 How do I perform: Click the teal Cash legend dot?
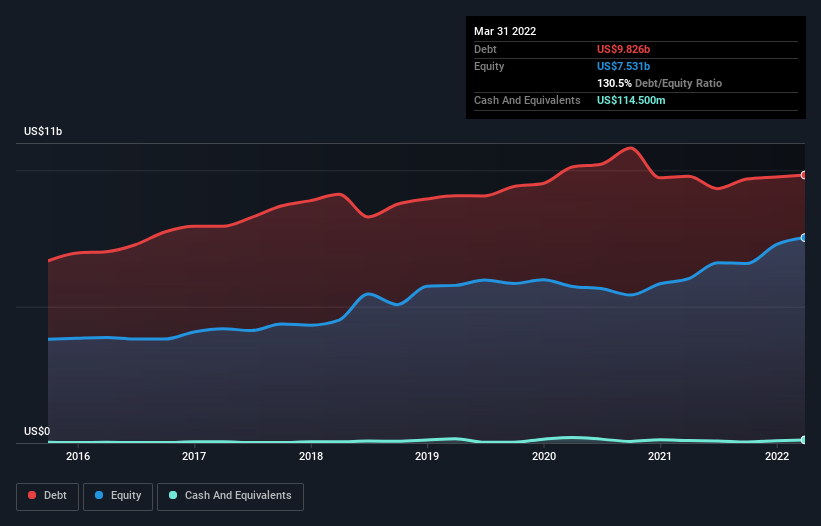[173, 495]
